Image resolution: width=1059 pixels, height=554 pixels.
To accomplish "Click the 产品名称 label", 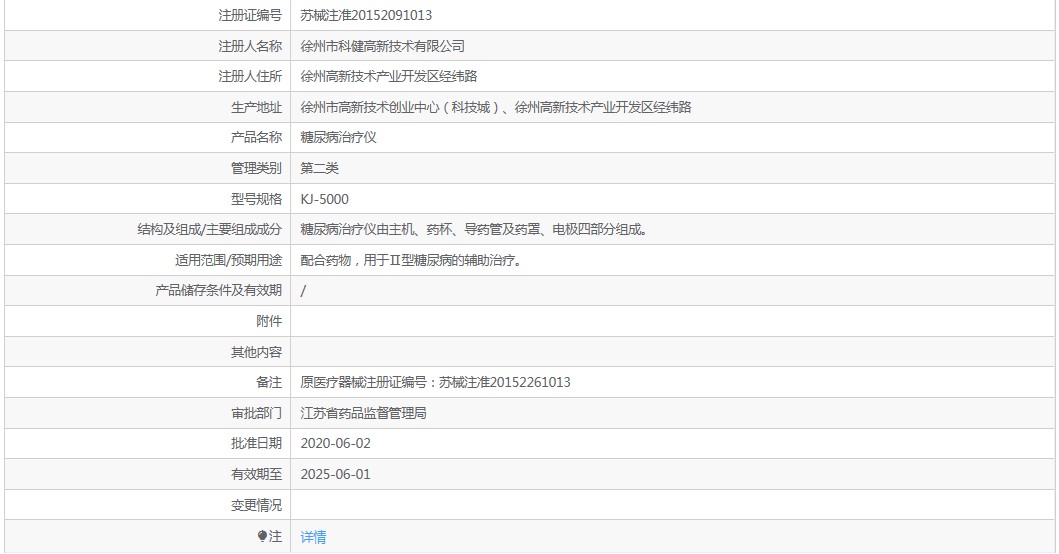I will click(257, 138).
